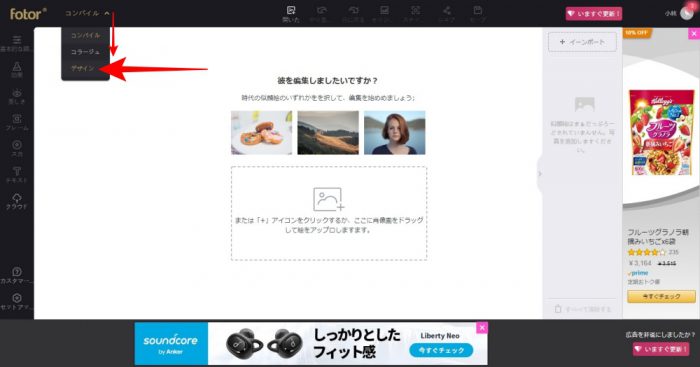Click the empty-gallery picture icon in right panel

(x=584, y=104)
